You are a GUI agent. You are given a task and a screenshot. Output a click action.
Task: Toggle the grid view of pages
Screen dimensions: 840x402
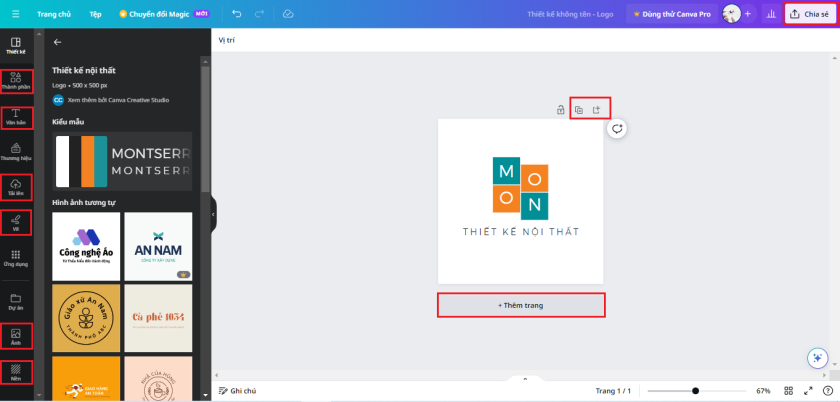(x=789, y=391)
